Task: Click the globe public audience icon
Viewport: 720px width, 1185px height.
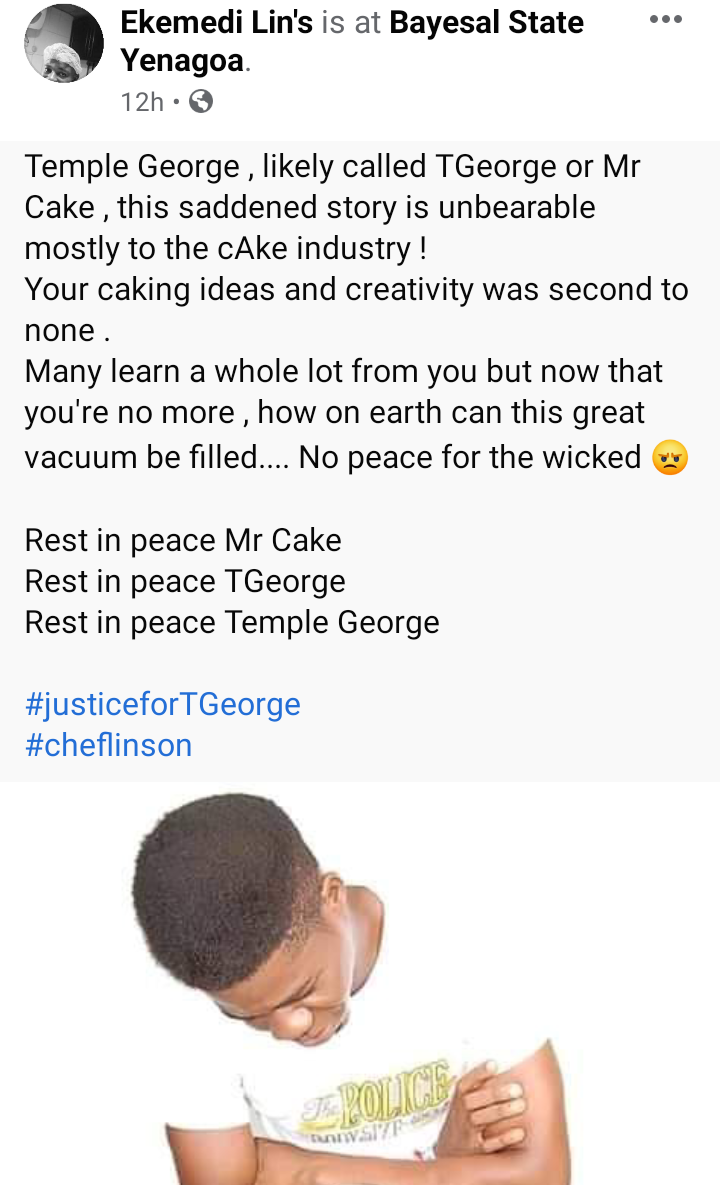Action: tap(201, 101)
